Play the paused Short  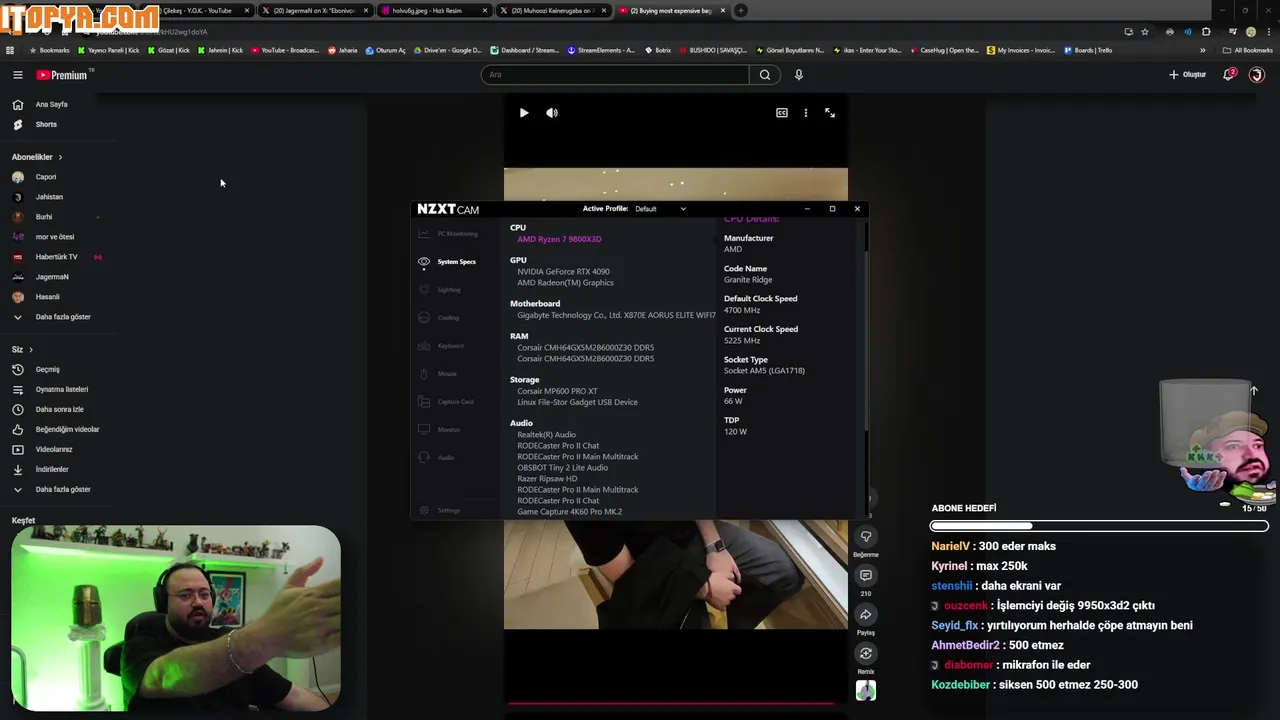524,113
